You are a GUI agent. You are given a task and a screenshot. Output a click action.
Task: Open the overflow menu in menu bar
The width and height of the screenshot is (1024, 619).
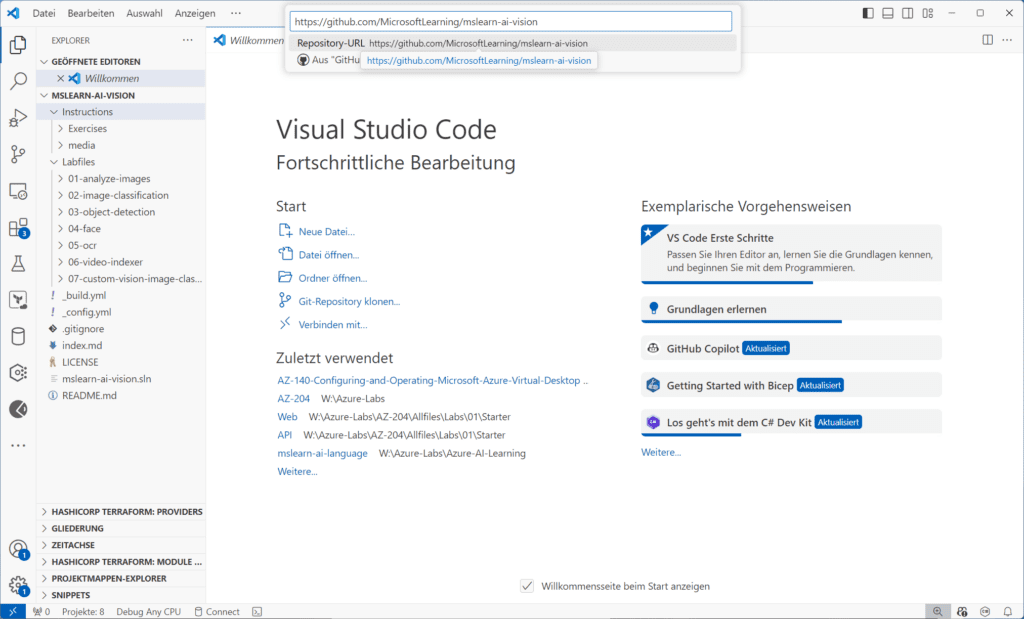236,13
